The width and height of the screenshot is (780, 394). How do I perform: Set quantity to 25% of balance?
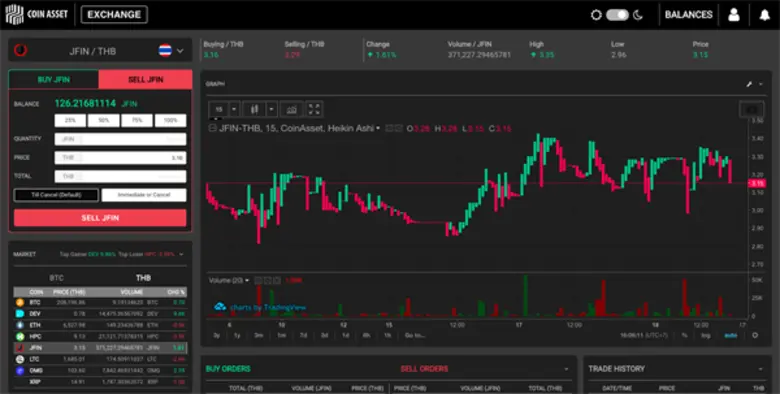(x=70, y=120)
